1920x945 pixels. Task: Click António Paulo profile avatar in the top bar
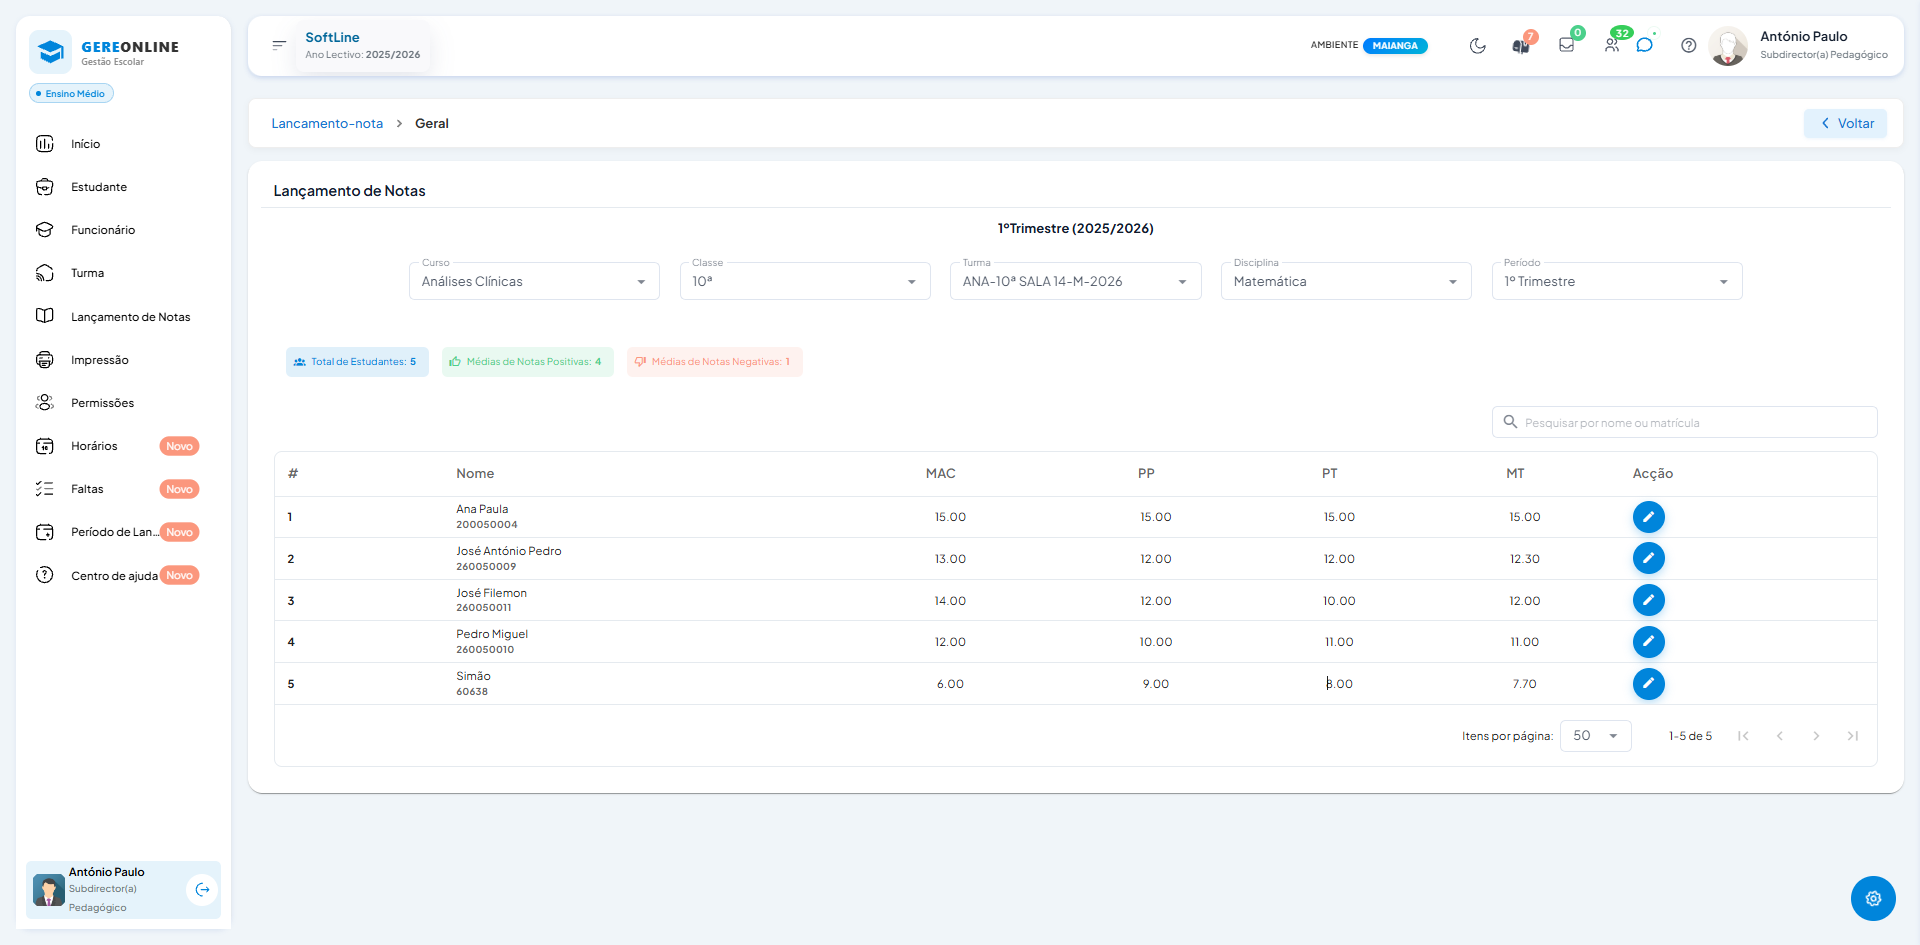pos(1728,46)
